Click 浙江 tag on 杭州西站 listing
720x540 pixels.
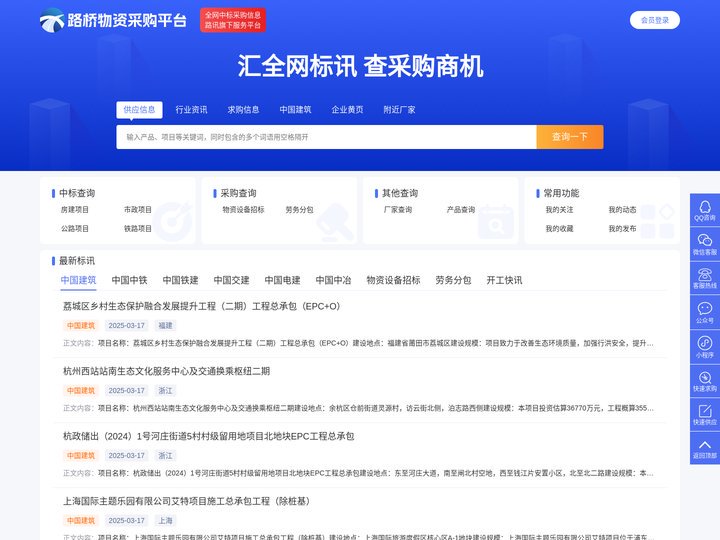[x=165, y=391]
